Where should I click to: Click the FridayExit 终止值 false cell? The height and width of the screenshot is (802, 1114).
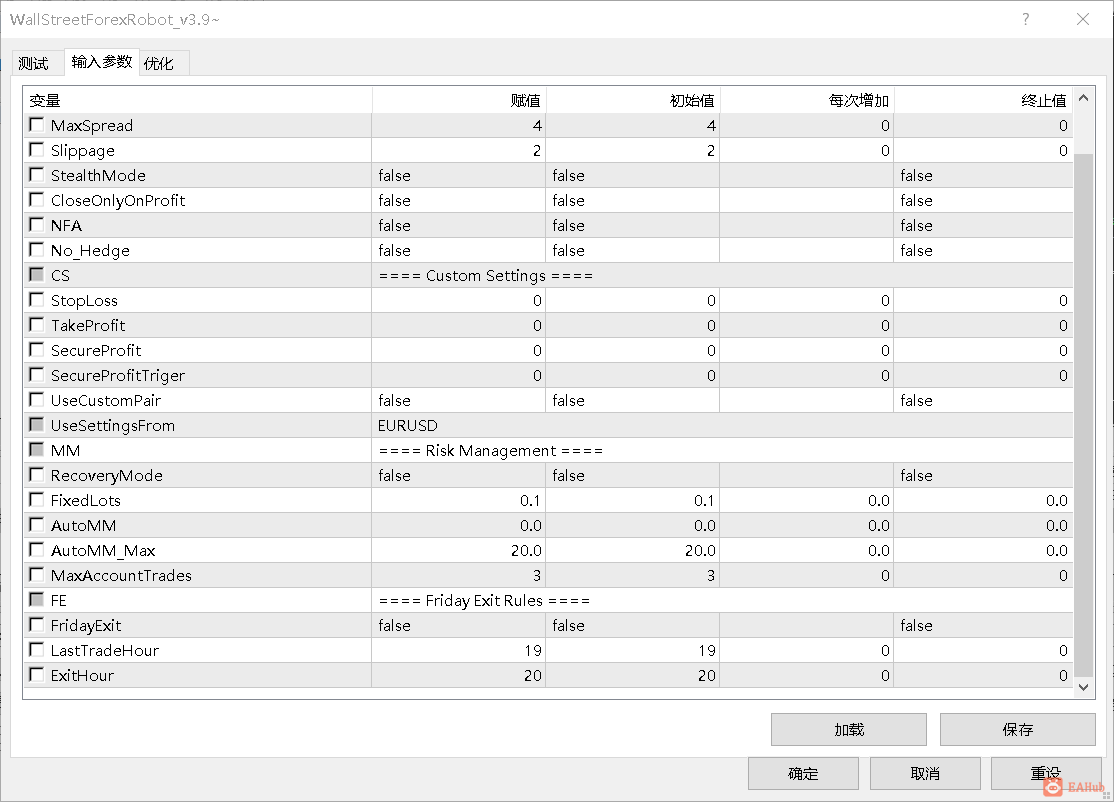pyautogui.click(x=983, y=625)
